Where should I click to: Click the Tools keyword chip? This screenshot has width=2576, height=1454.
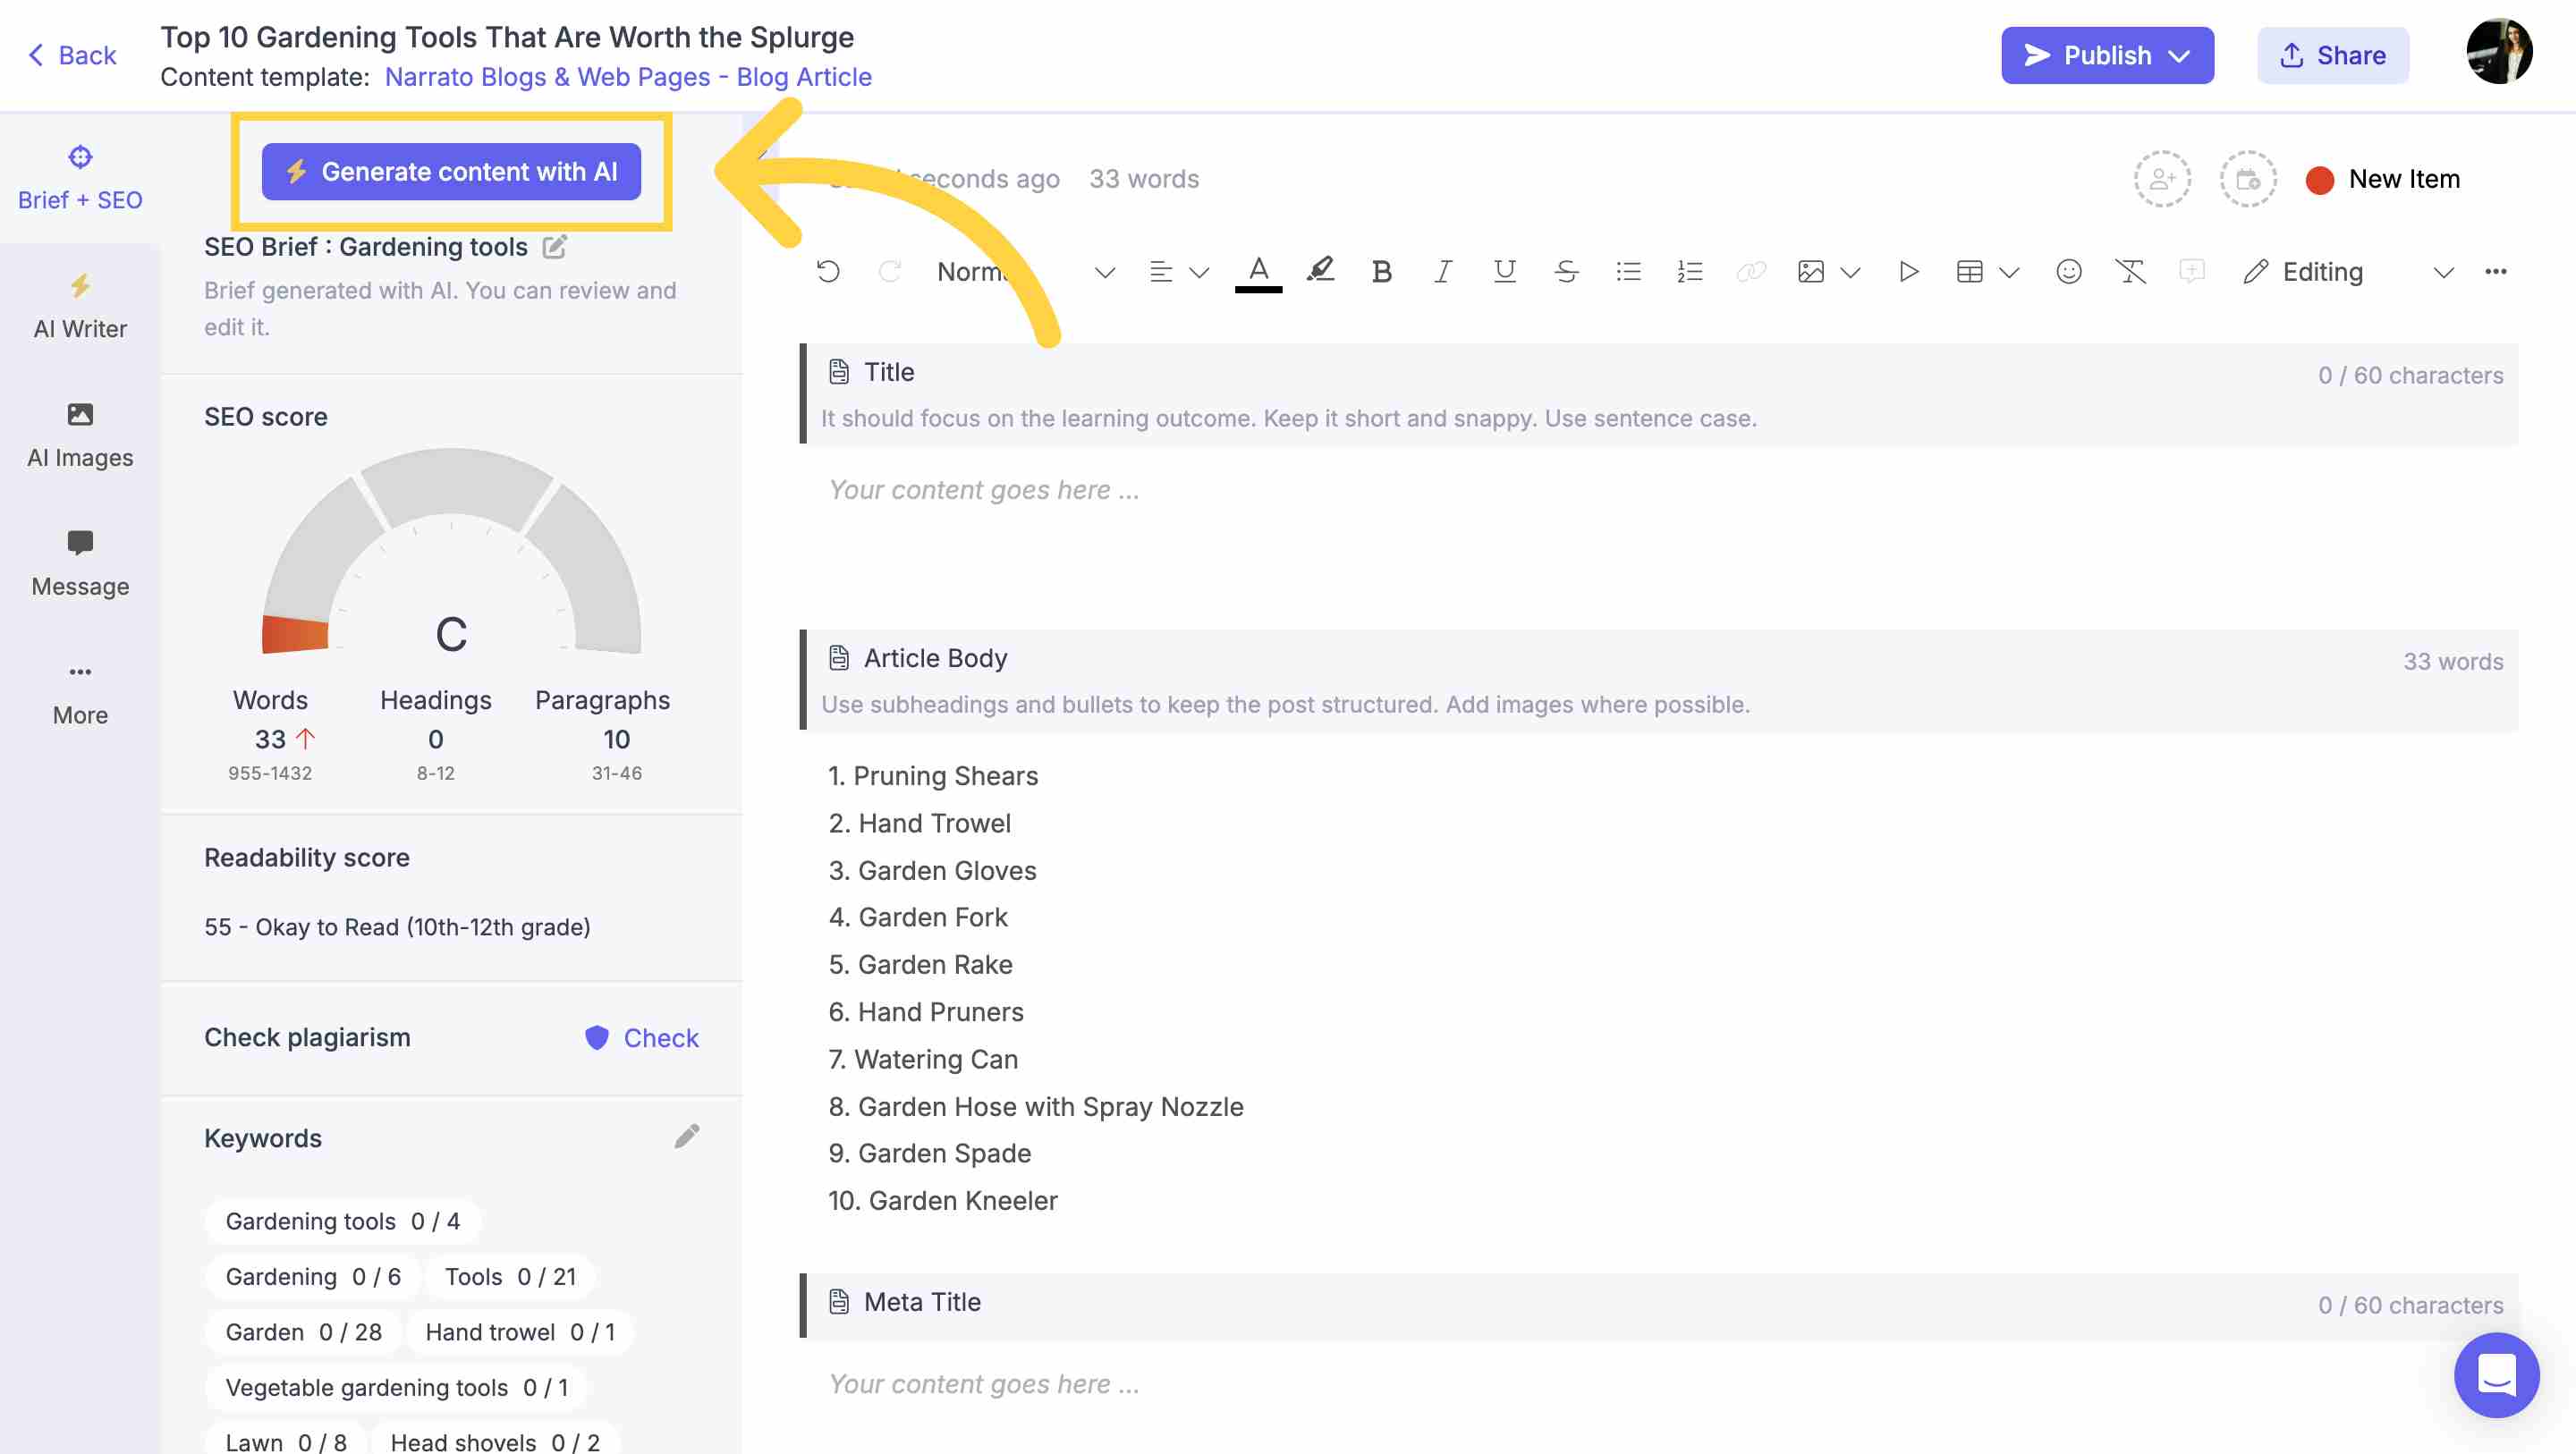(510, 1277)
